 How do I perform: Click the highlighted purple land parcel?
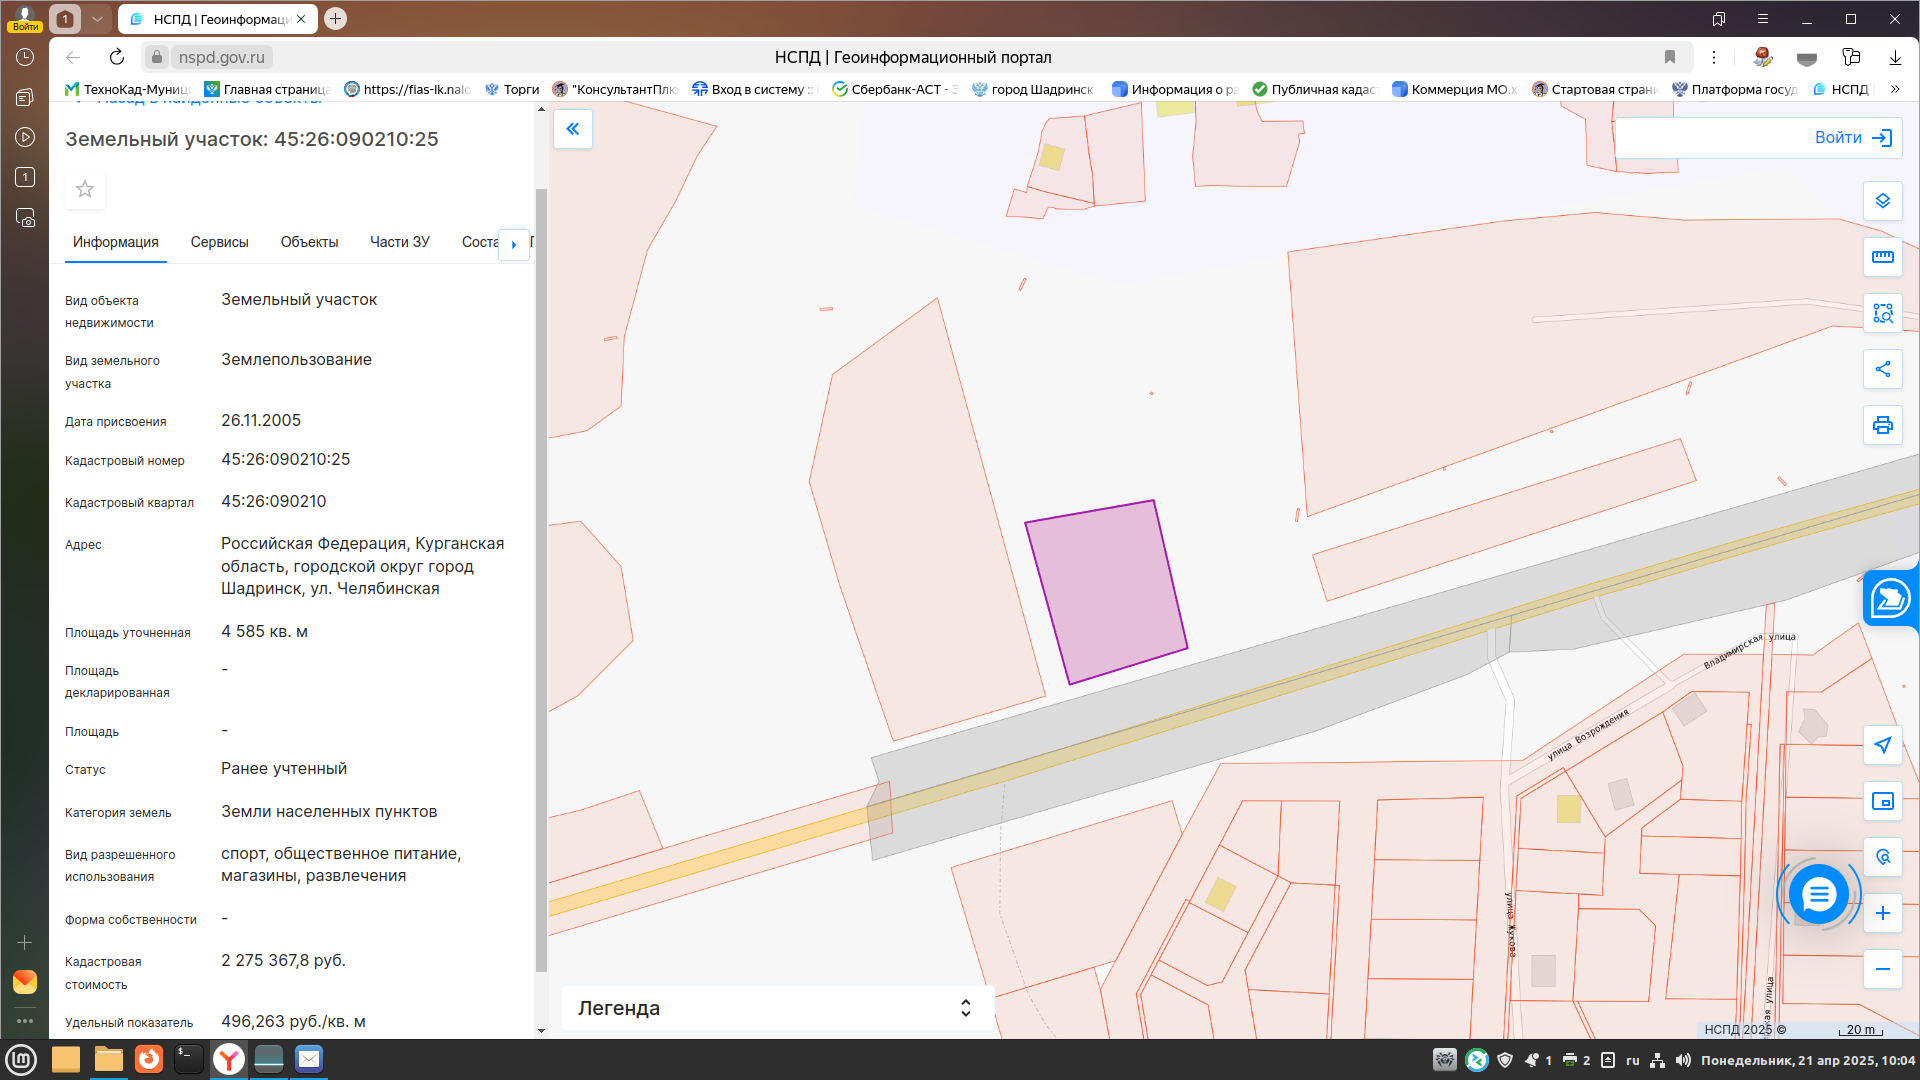pyautogui.click(x=1106, y=592)
